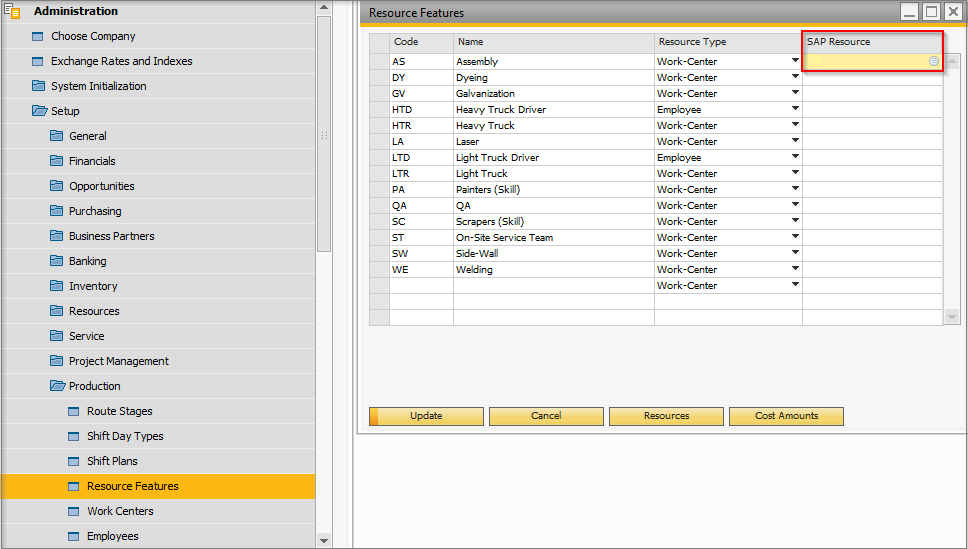The image size is (968, 549).
Task: Select Employees in the Production menu
Action: point(112,536)
